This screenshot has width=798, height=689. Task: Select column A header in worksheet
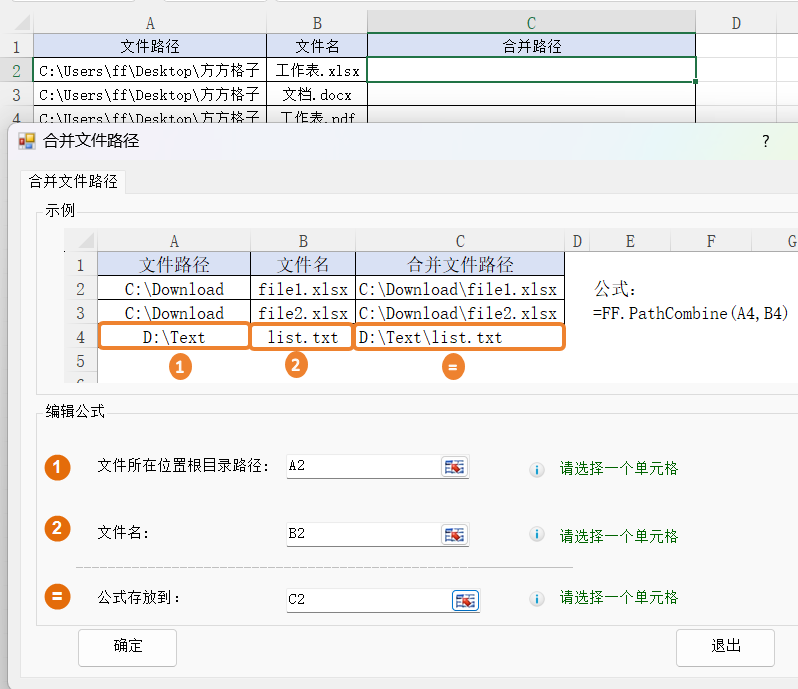click(150, 23)
